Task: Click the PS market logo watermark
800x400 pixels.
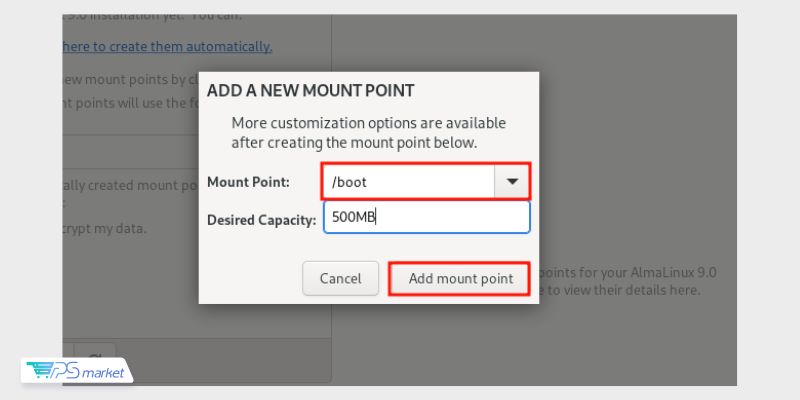Action: [77, 371]
